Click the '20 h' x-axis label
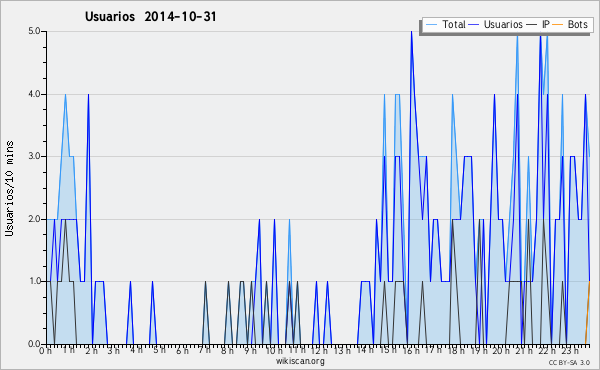The width and height of the screenshot is (600, 370). [x=501, y=350]
